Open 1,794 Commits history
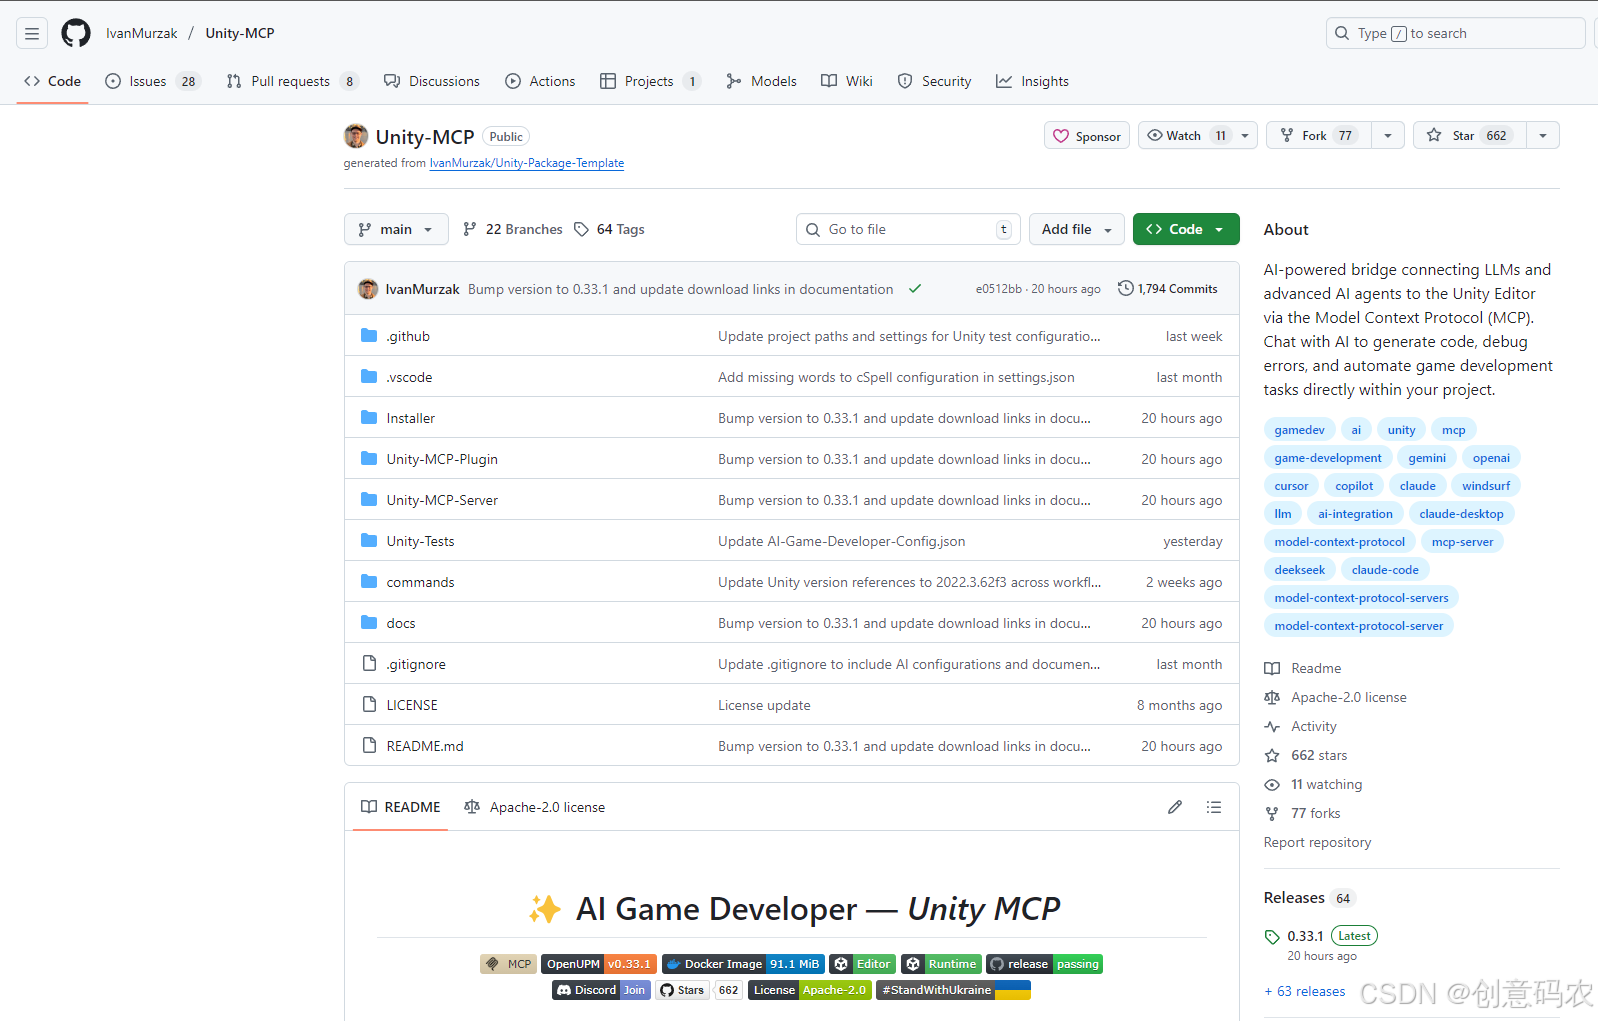Screen dimensions: 1598x1021 (1168, 289)
